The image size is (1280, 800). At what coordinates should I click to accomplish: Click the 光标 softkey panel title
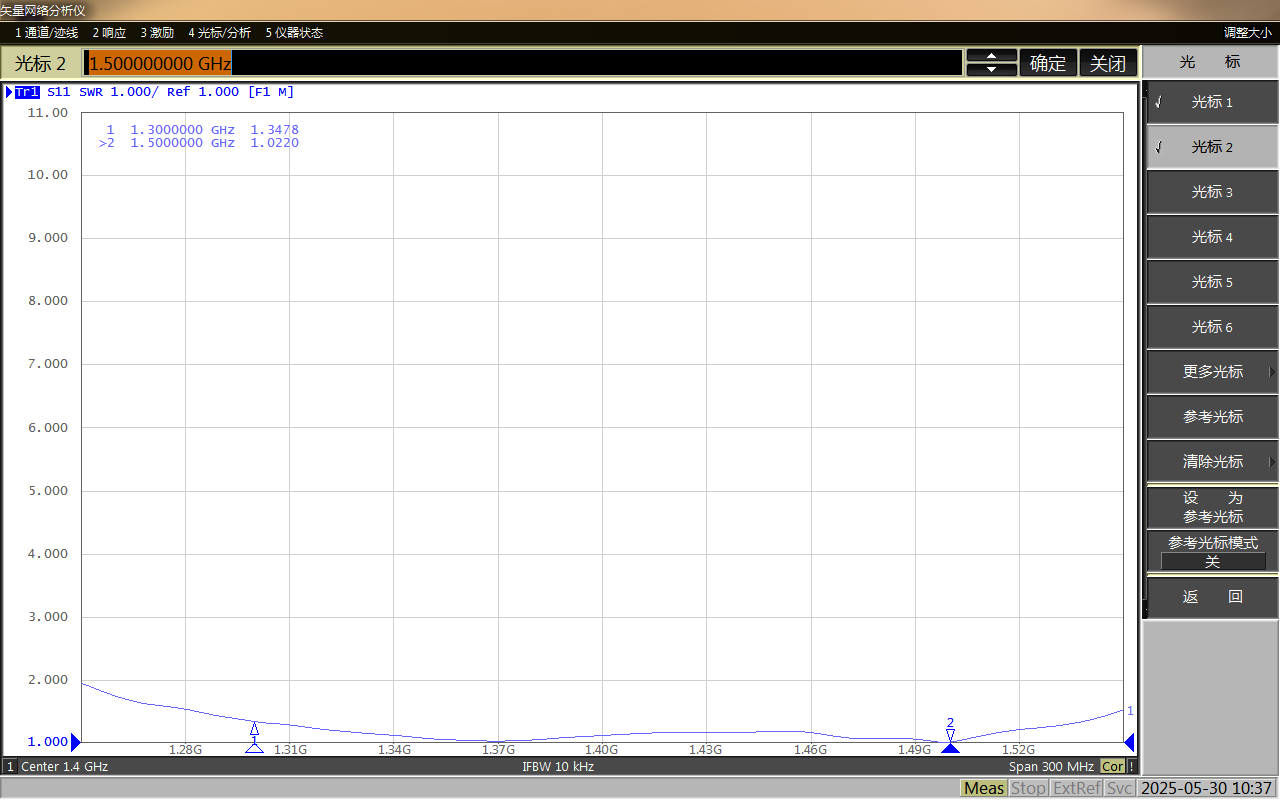click(1210, 61)
